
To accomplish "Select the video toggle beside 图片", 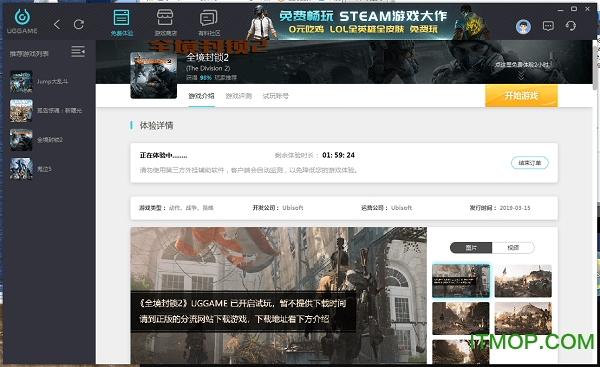I will coord(513,248).
